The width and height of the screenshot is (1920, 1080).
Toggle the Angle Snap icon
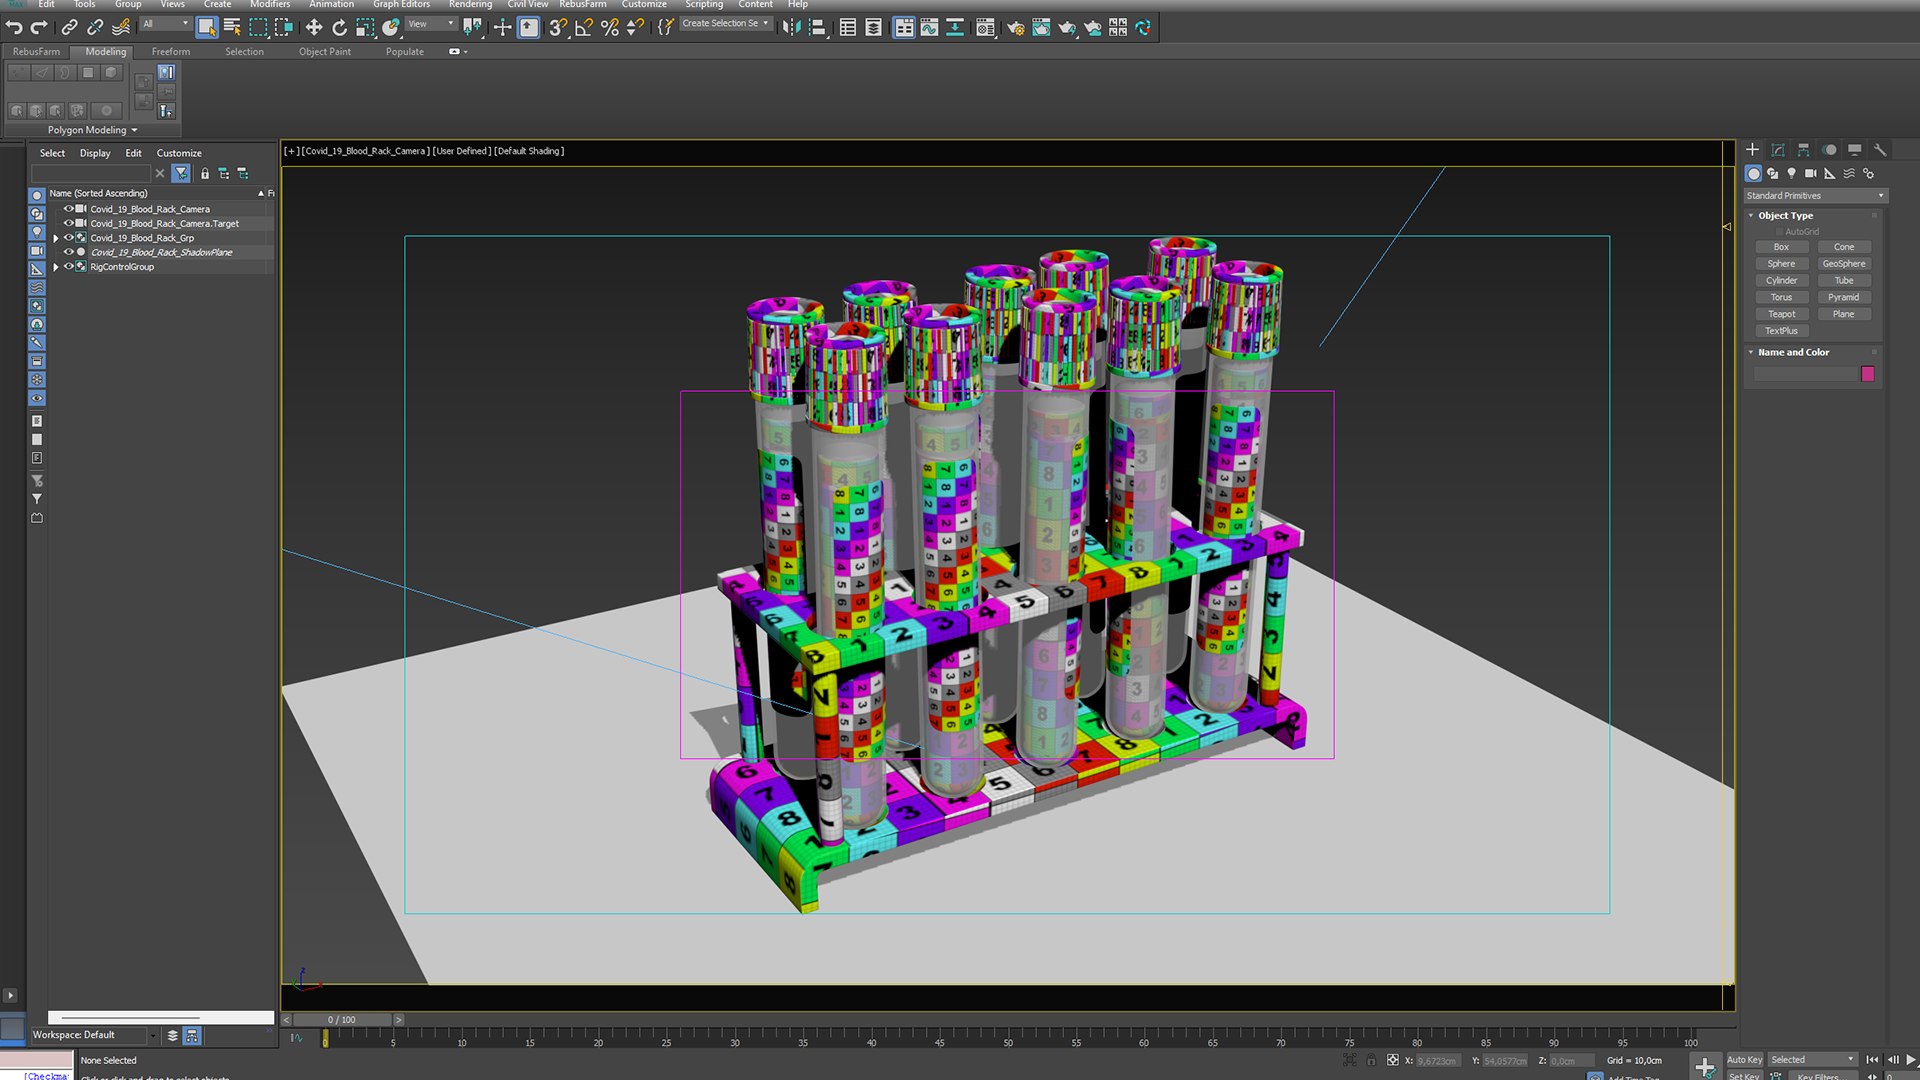point(584,28)
